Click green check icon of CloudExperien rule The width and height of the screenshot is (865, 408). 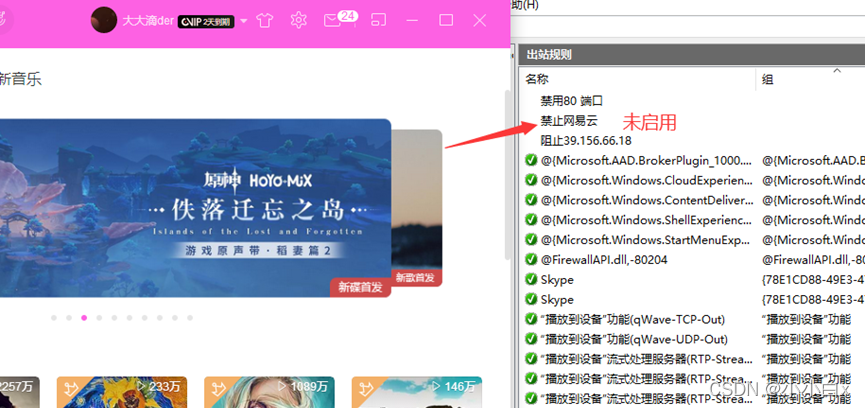point(531,180)
